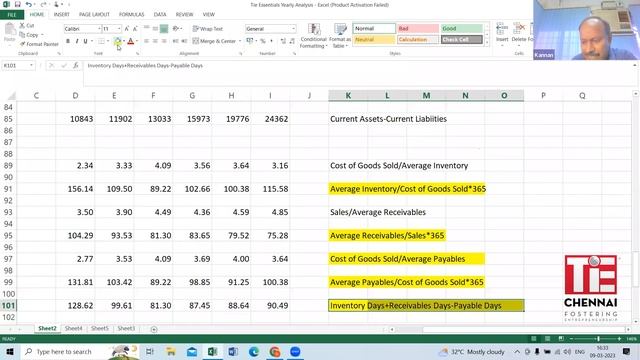Switch to the INSERT ribbon tab
640x360 pixels.
click(62, 14)
